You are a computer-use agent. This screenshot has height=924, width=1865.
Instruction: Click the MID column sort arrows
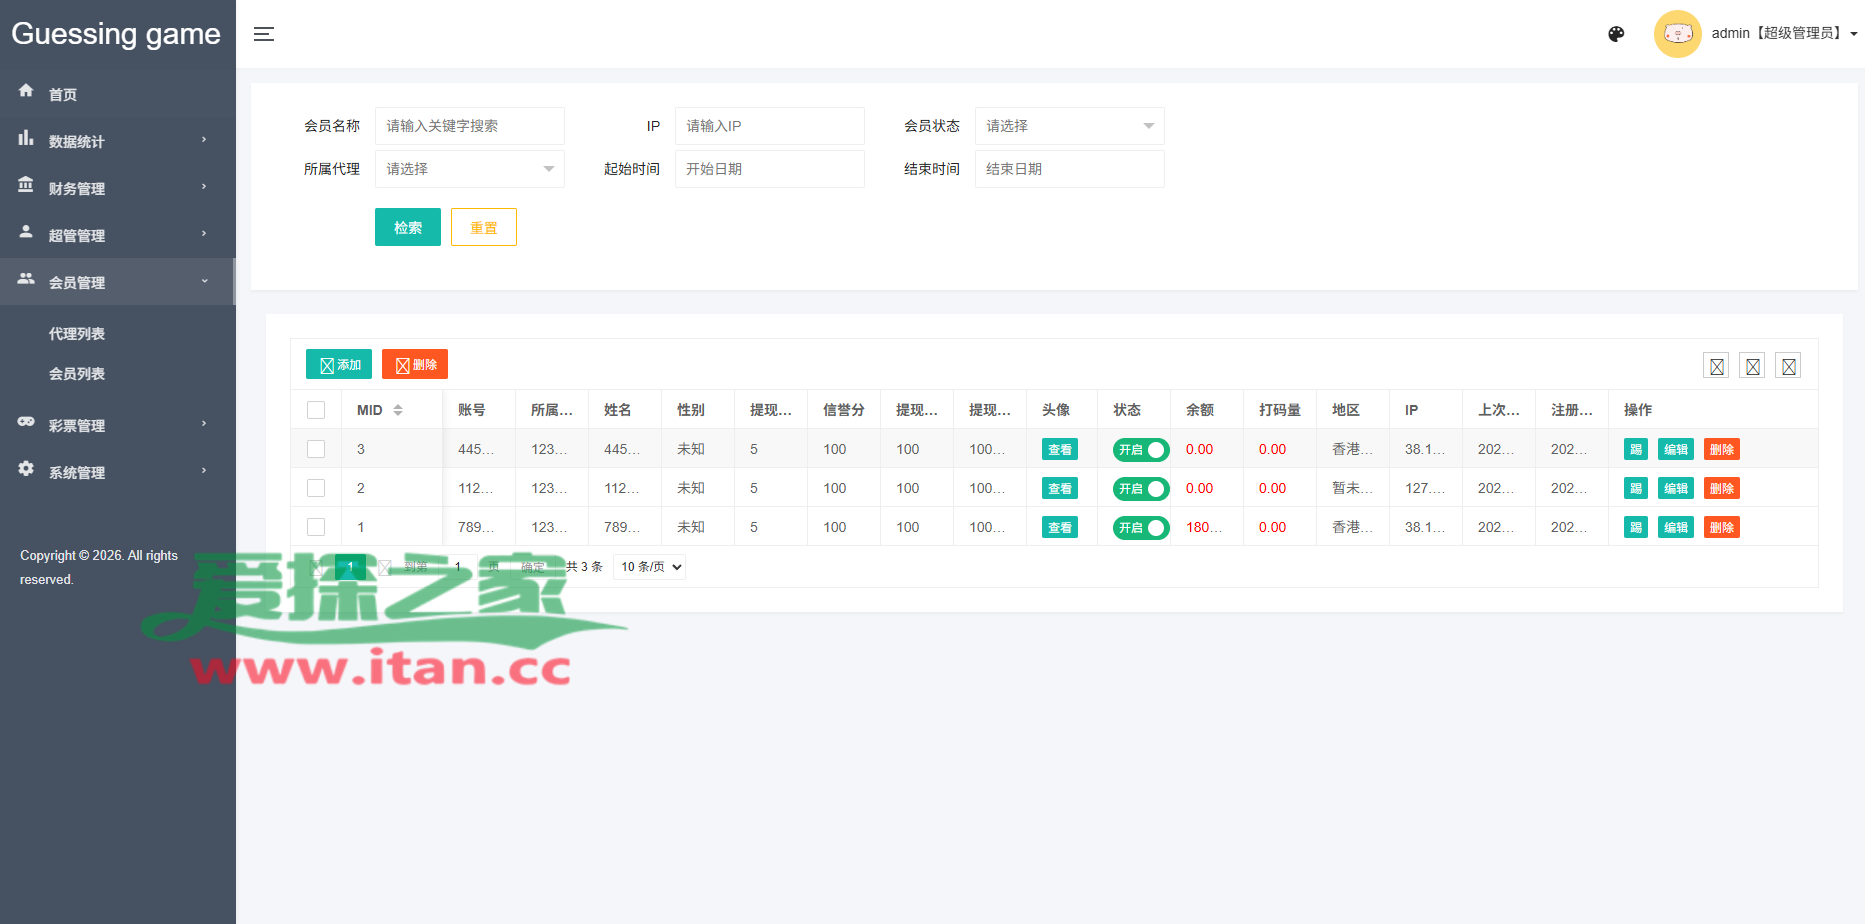[398, 410]
